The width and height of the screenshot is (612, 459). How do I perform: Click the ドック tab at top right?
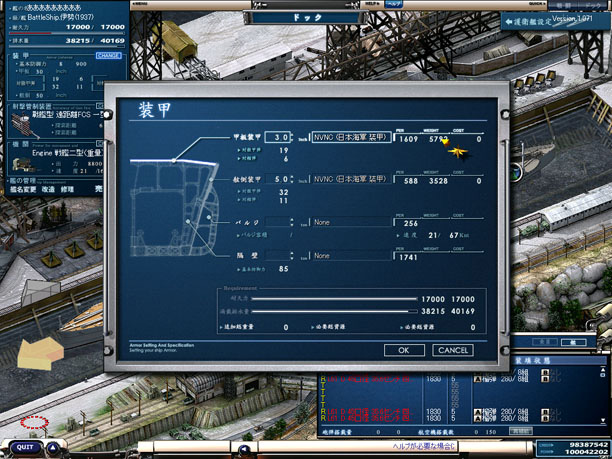click(593, 5)
